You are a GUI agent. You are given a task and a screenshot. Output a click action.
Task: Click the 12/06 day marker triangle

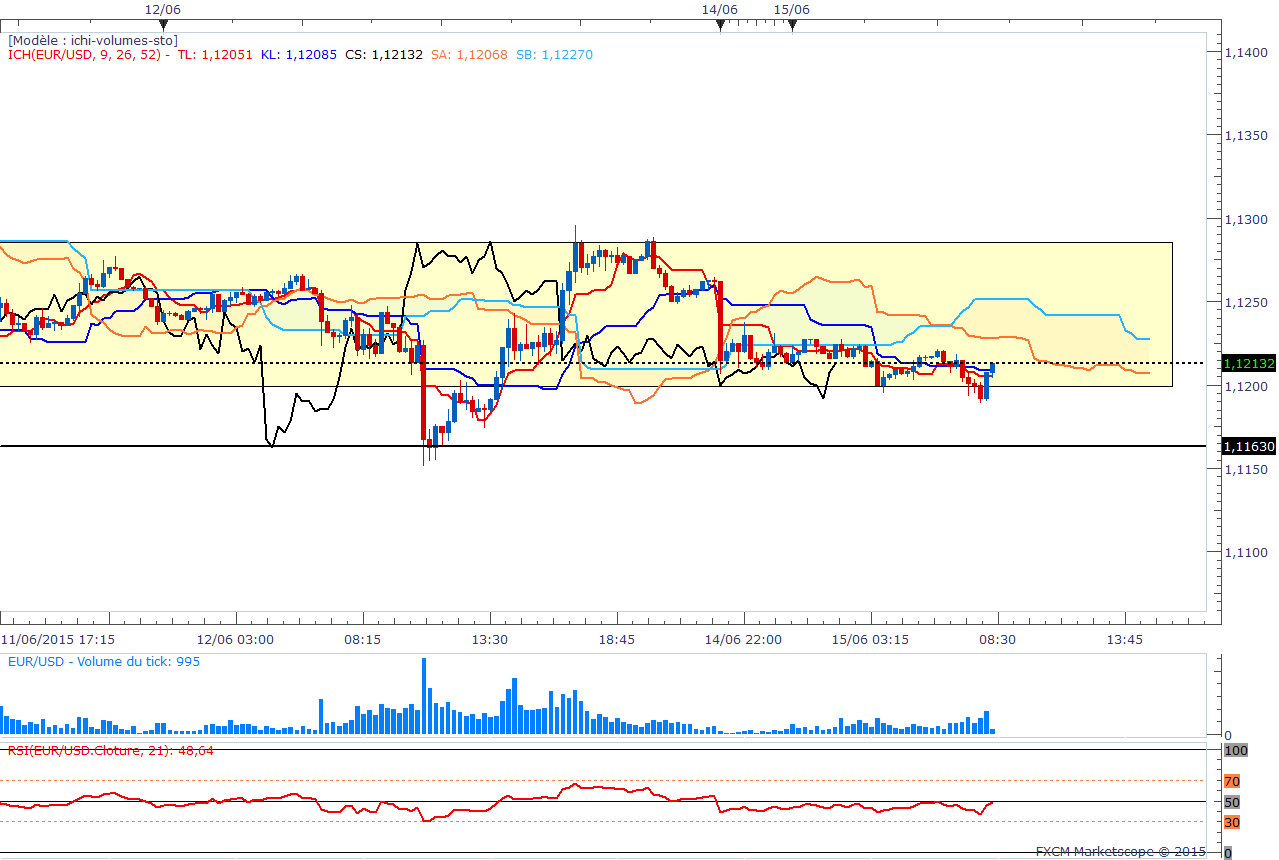pyautogui.click(x=163, y=26)
